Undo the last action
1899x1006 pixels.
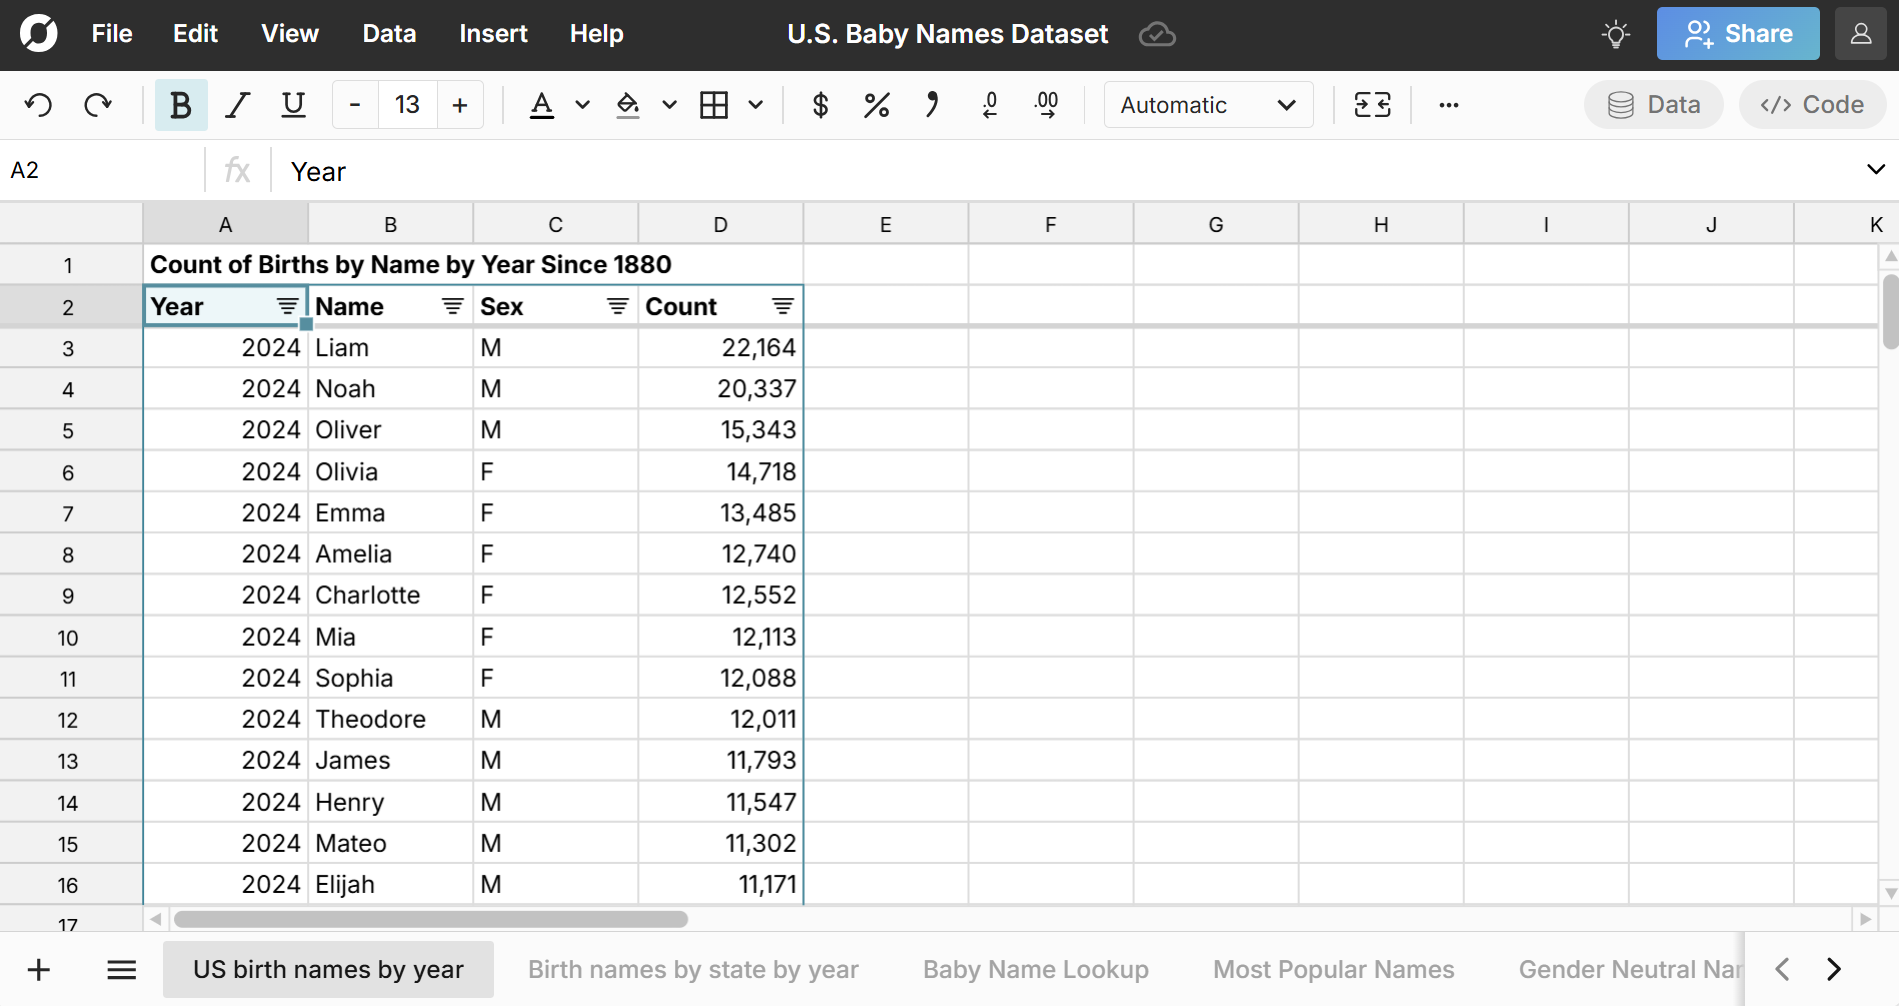[x=39, y=104]
